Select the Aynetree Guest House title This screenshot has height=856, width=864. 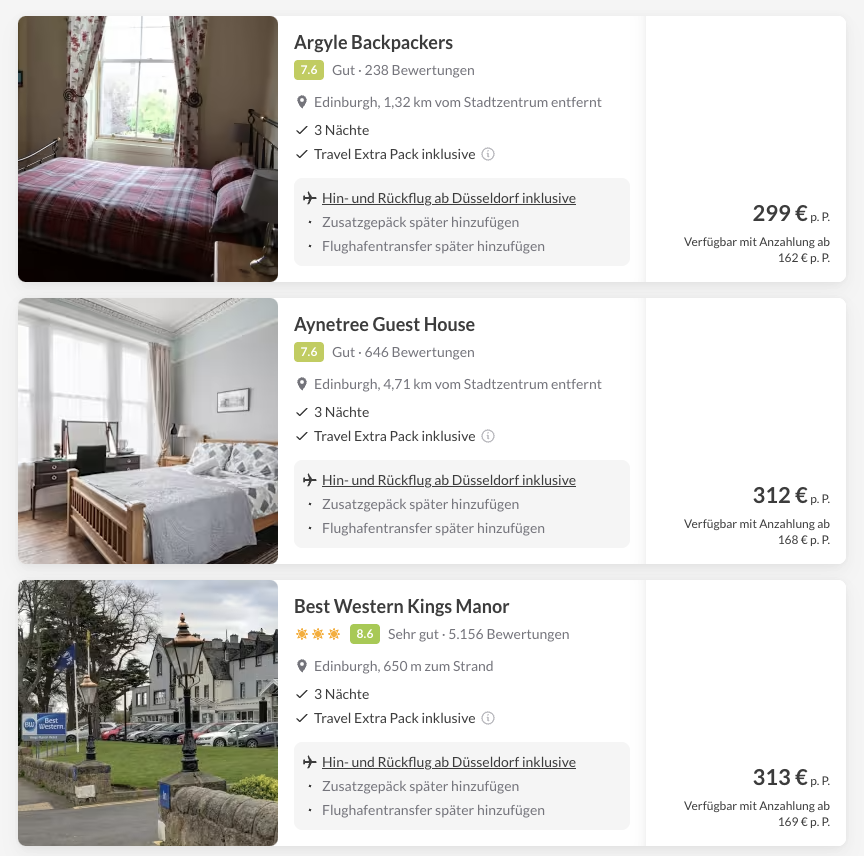(x=384, y=324)
